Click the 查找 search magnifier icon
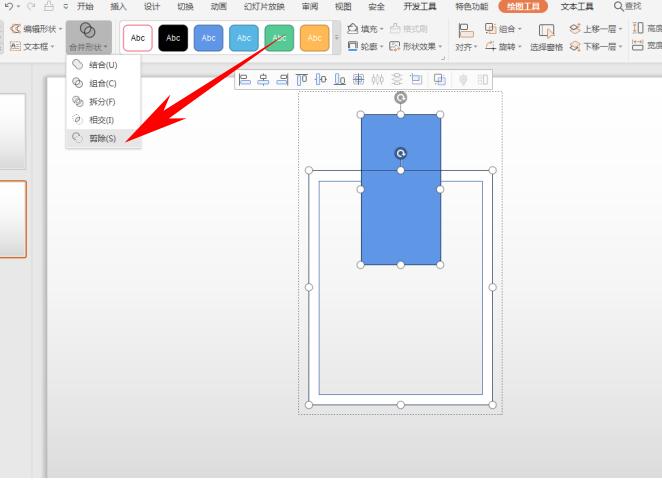 click(619, 6)
